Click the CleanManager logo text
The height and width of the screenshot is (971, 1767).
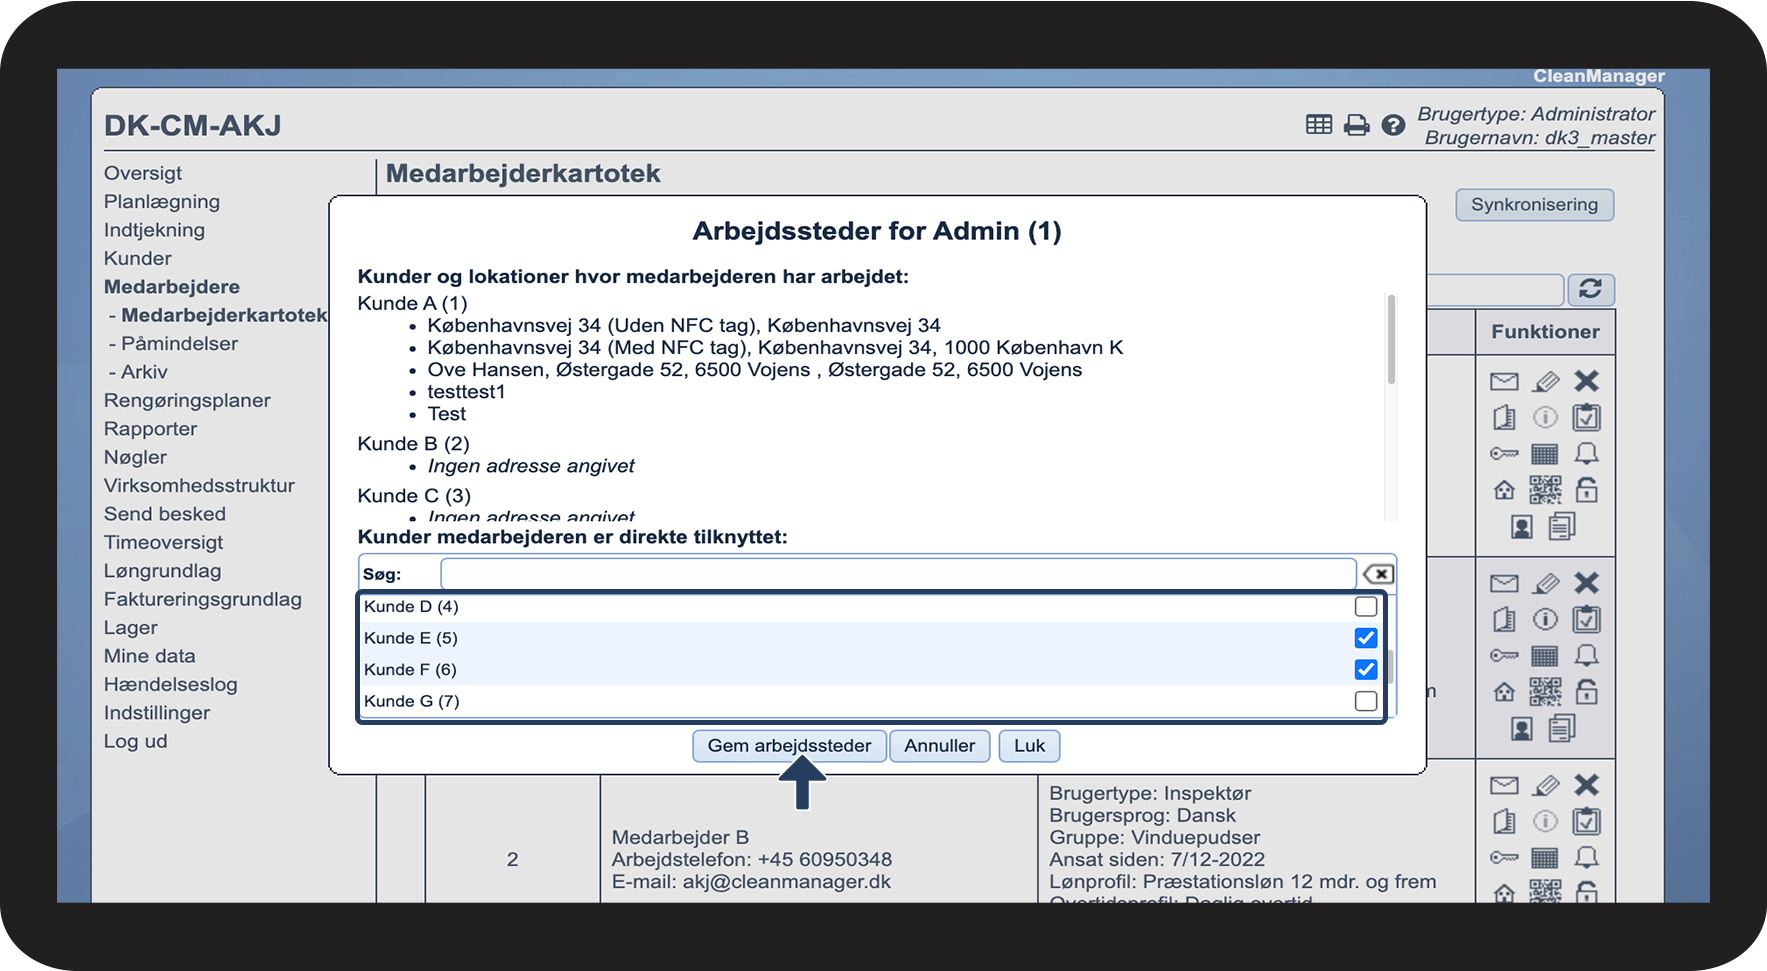tap(1599, 76)
